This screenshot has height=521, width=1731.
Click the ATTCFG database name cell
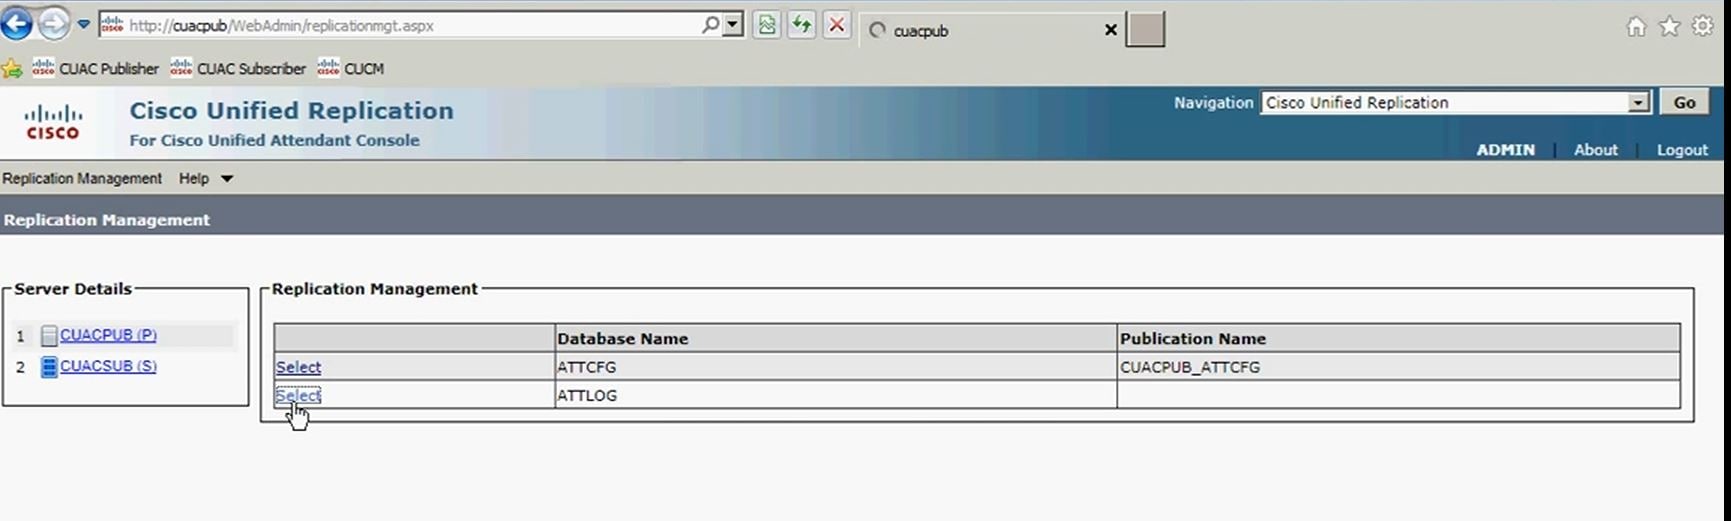(x=835, y=367)
